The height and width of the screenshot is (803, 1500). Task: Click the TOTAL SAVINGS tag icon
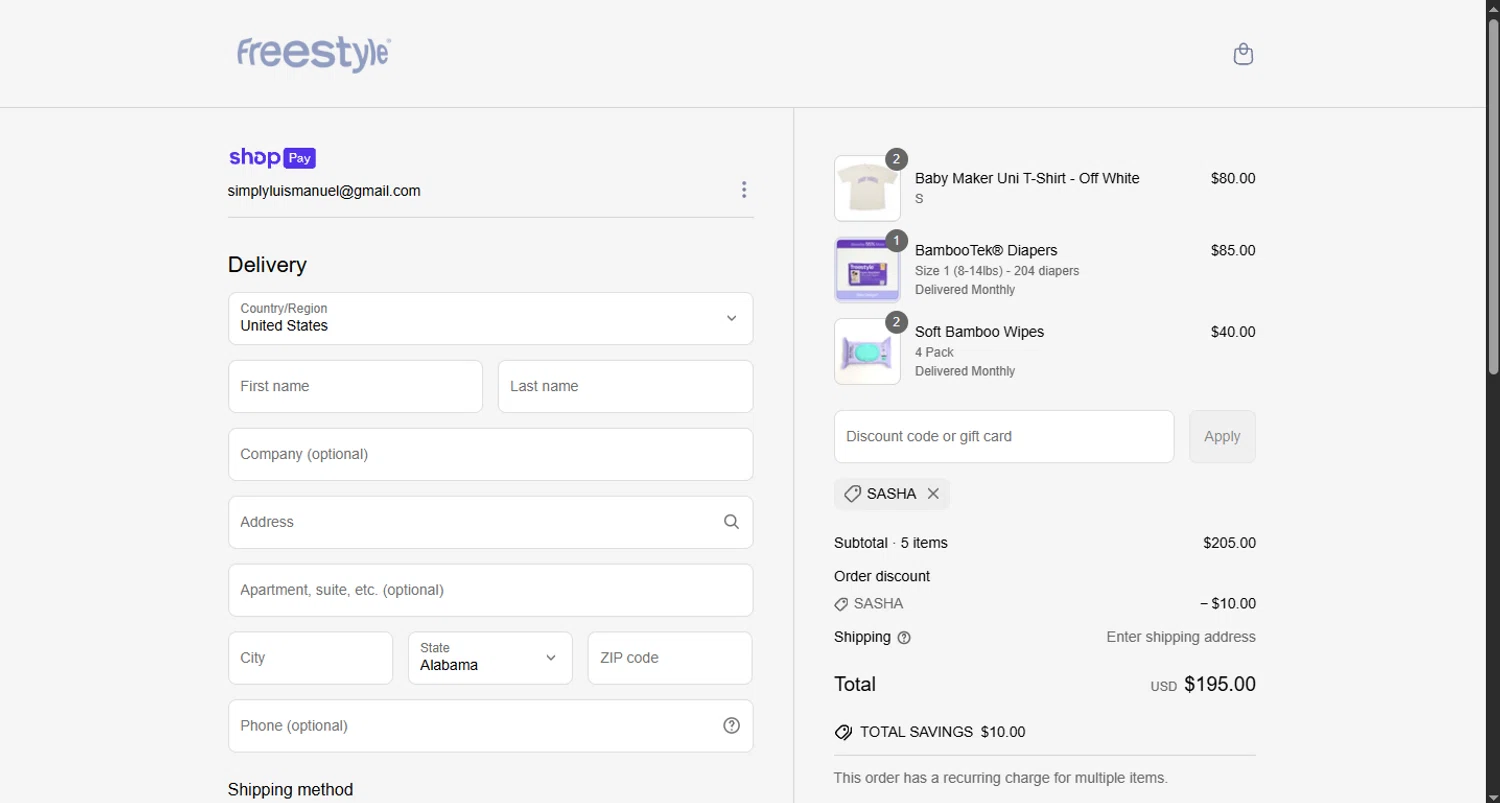pos(843,732)
